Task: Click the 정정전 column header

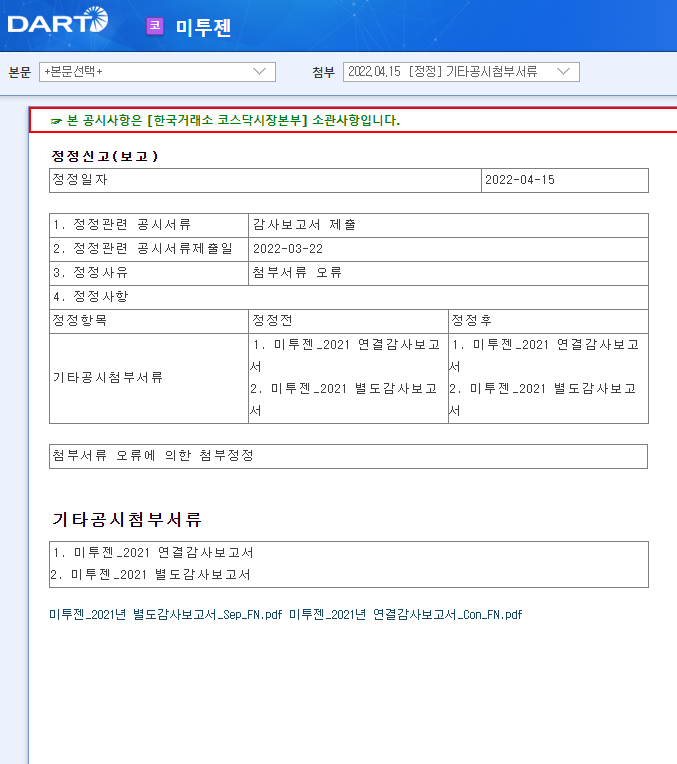Action: click(x=348, y=321)
